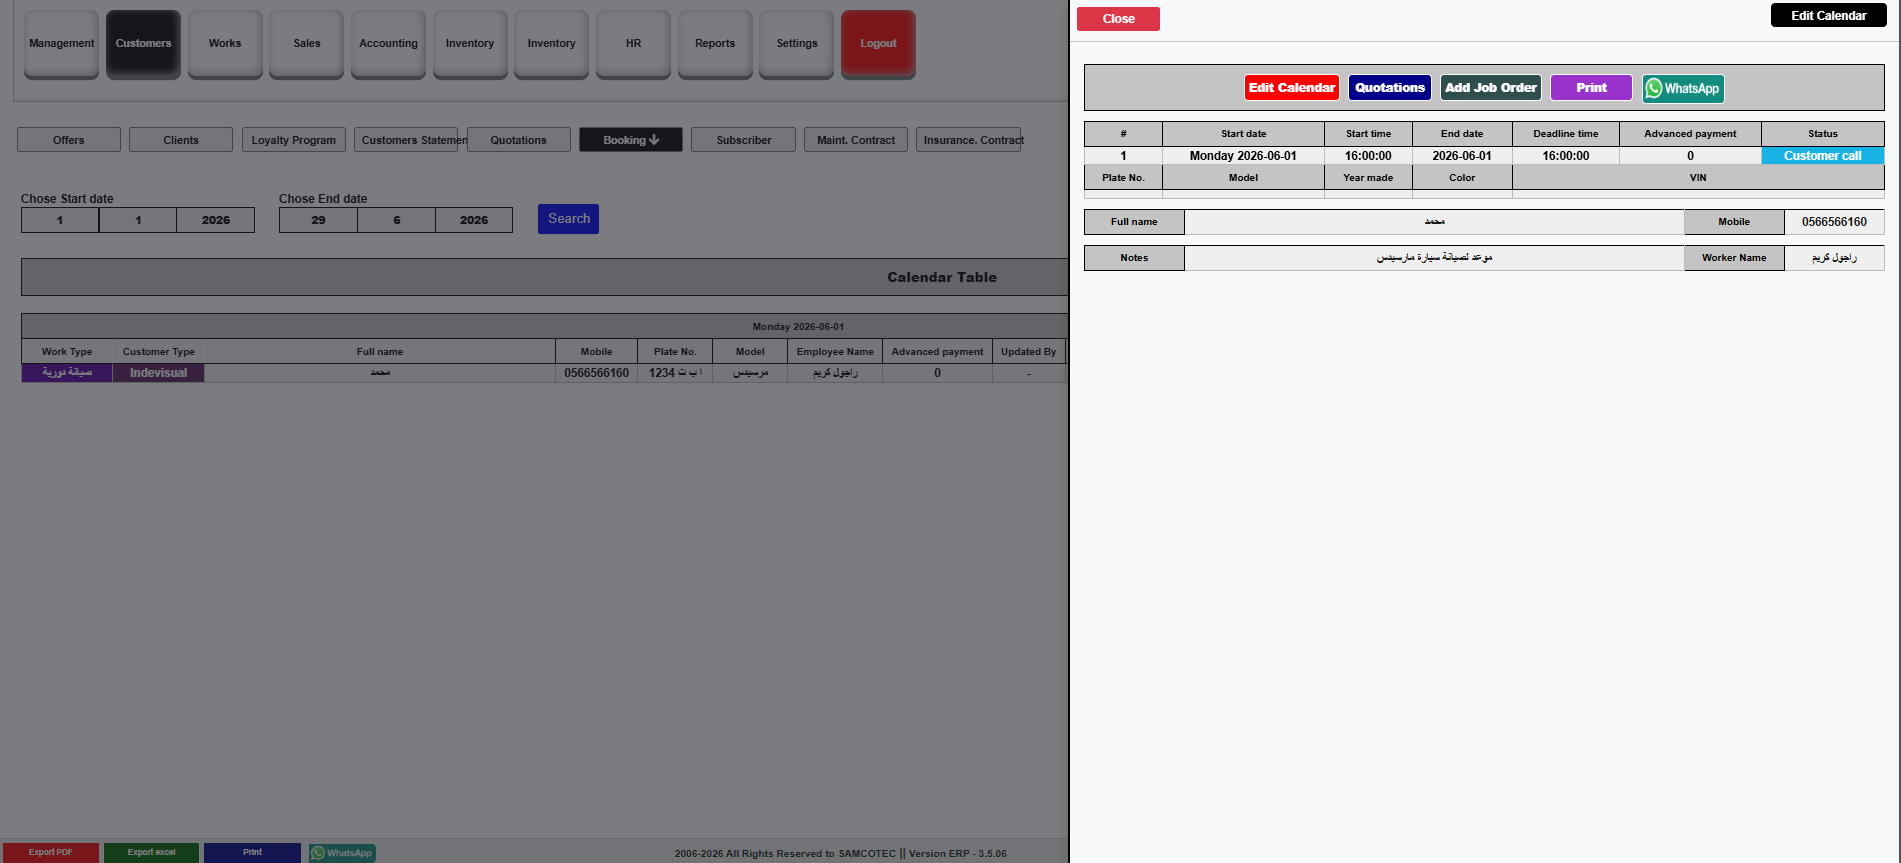The image size is (1901, 863).
Task: Open the Sales menu
Action: [307, 44]
